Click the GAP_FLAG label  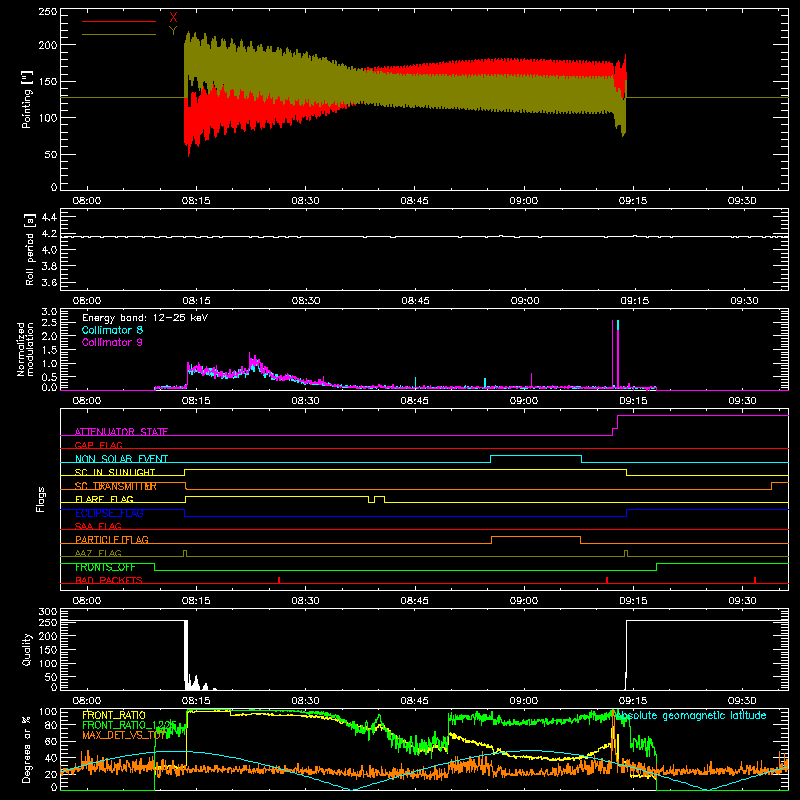click(98, 445)
